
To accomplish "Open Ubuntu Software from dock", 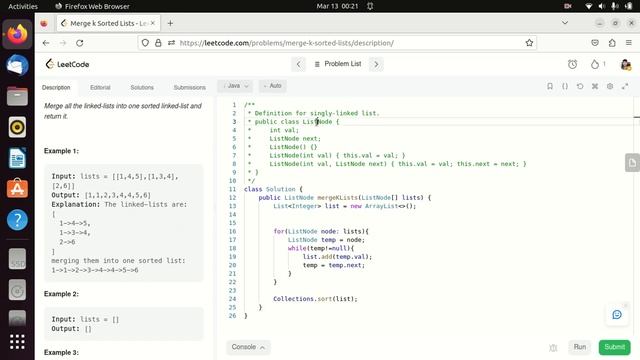I will 17,189.
